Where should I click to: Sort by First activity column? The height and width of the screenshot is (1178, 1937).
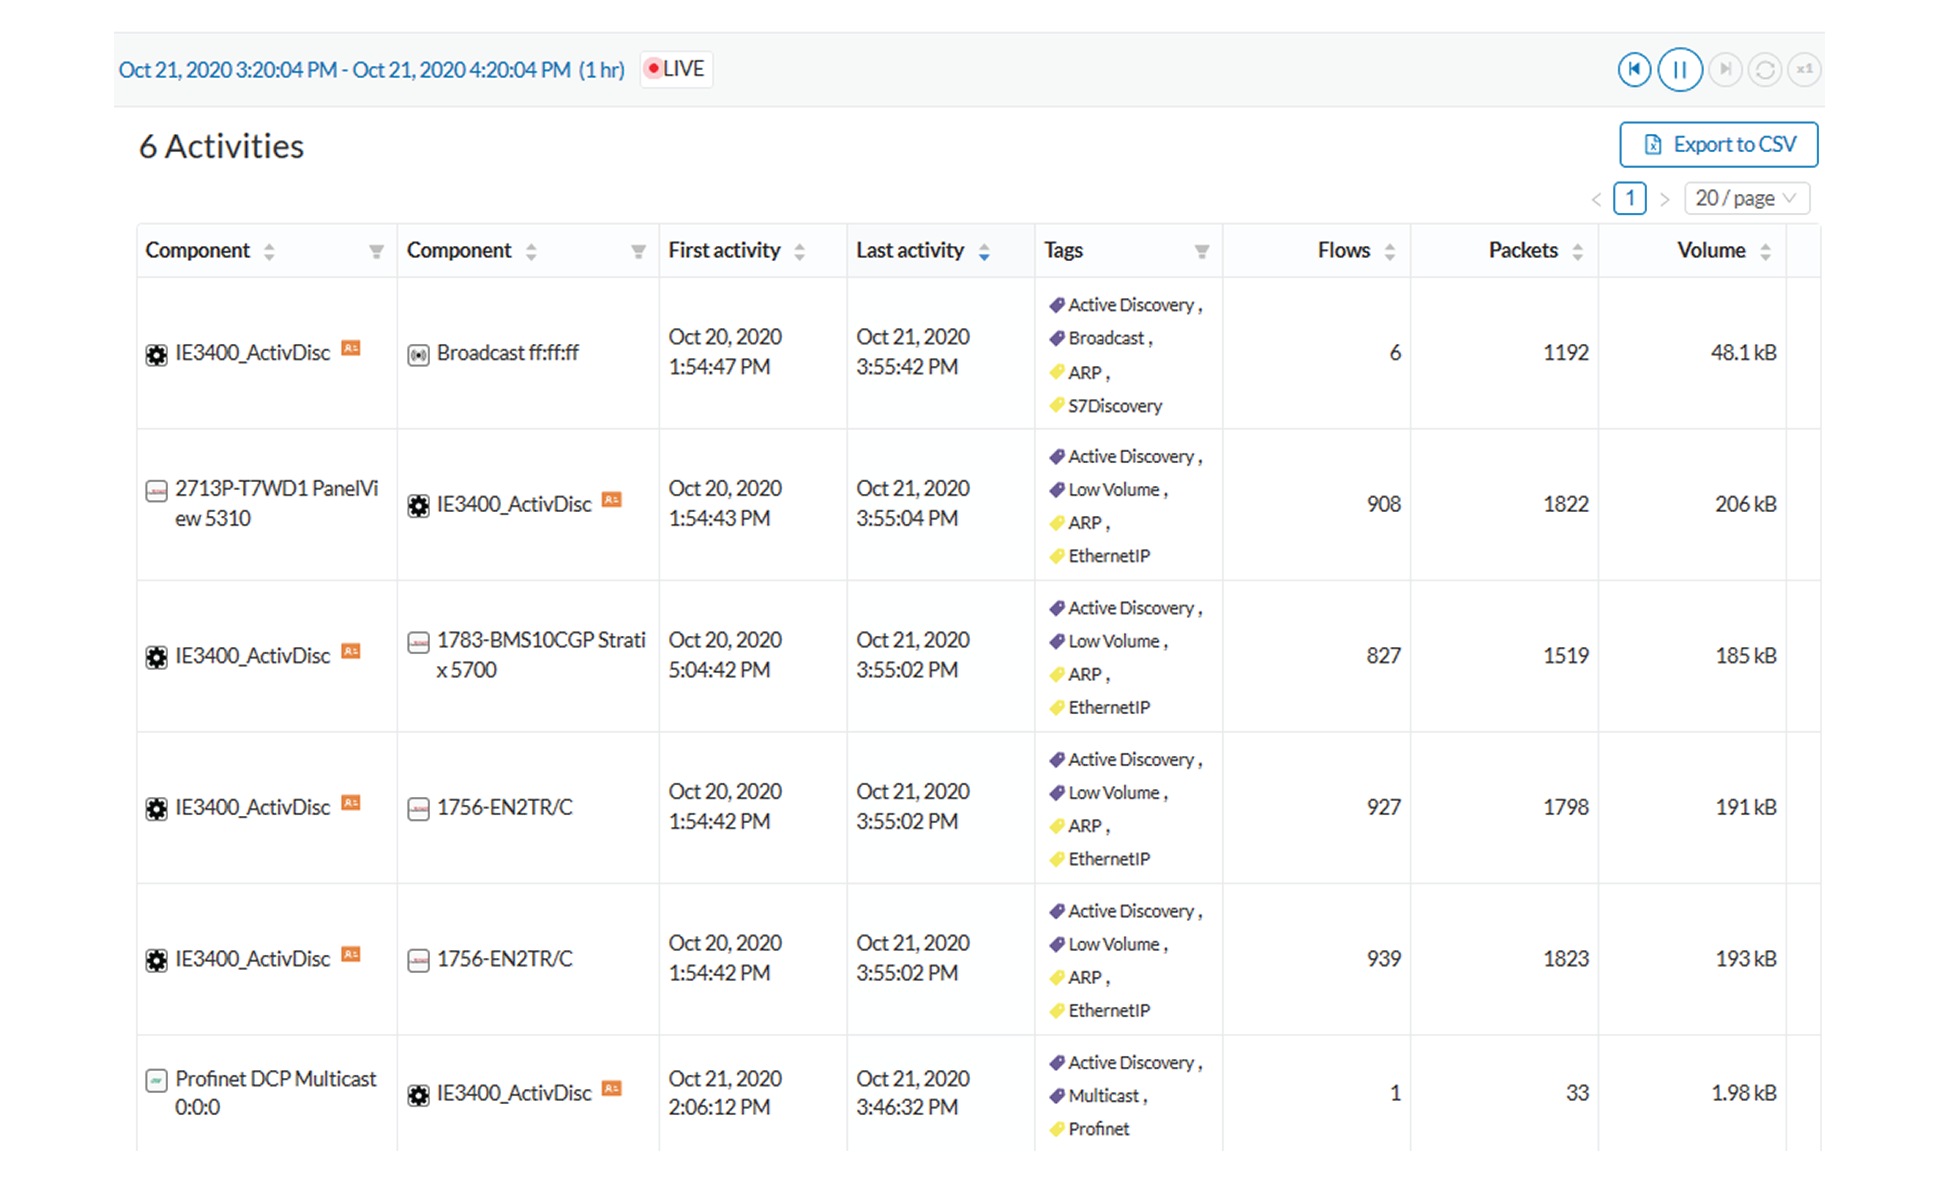[799, 252]
